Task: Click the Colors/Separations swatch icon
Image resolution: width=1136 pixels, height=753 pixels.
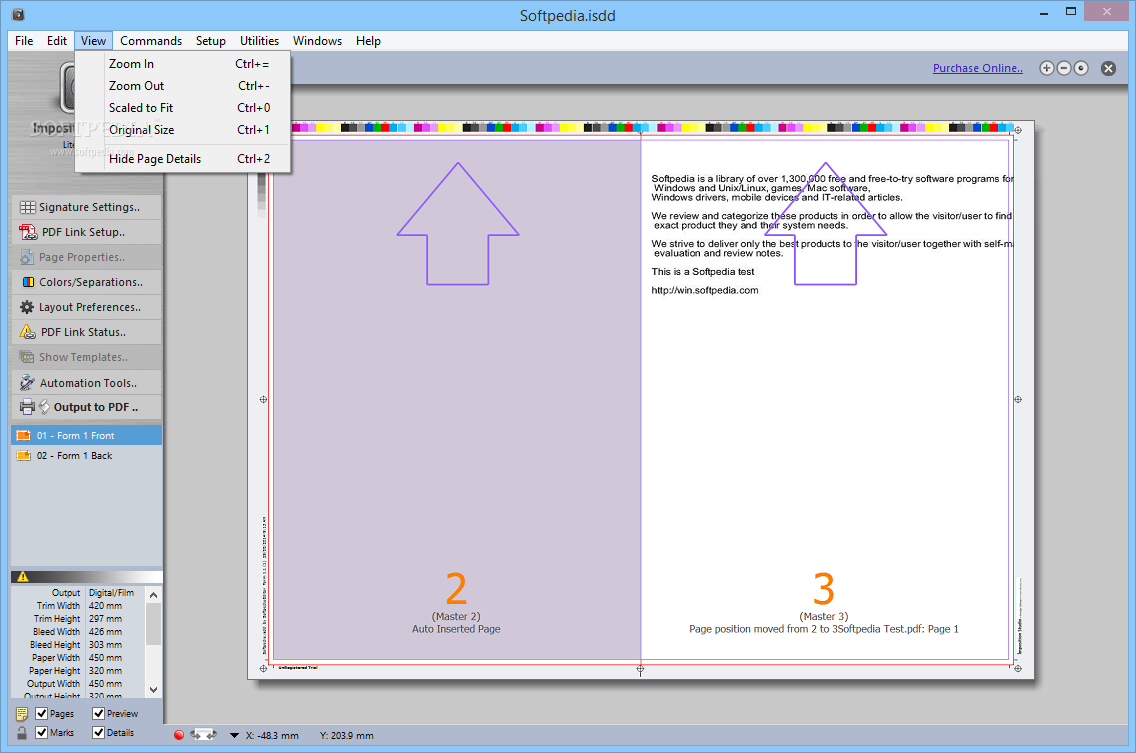Action: coord(28,282)
